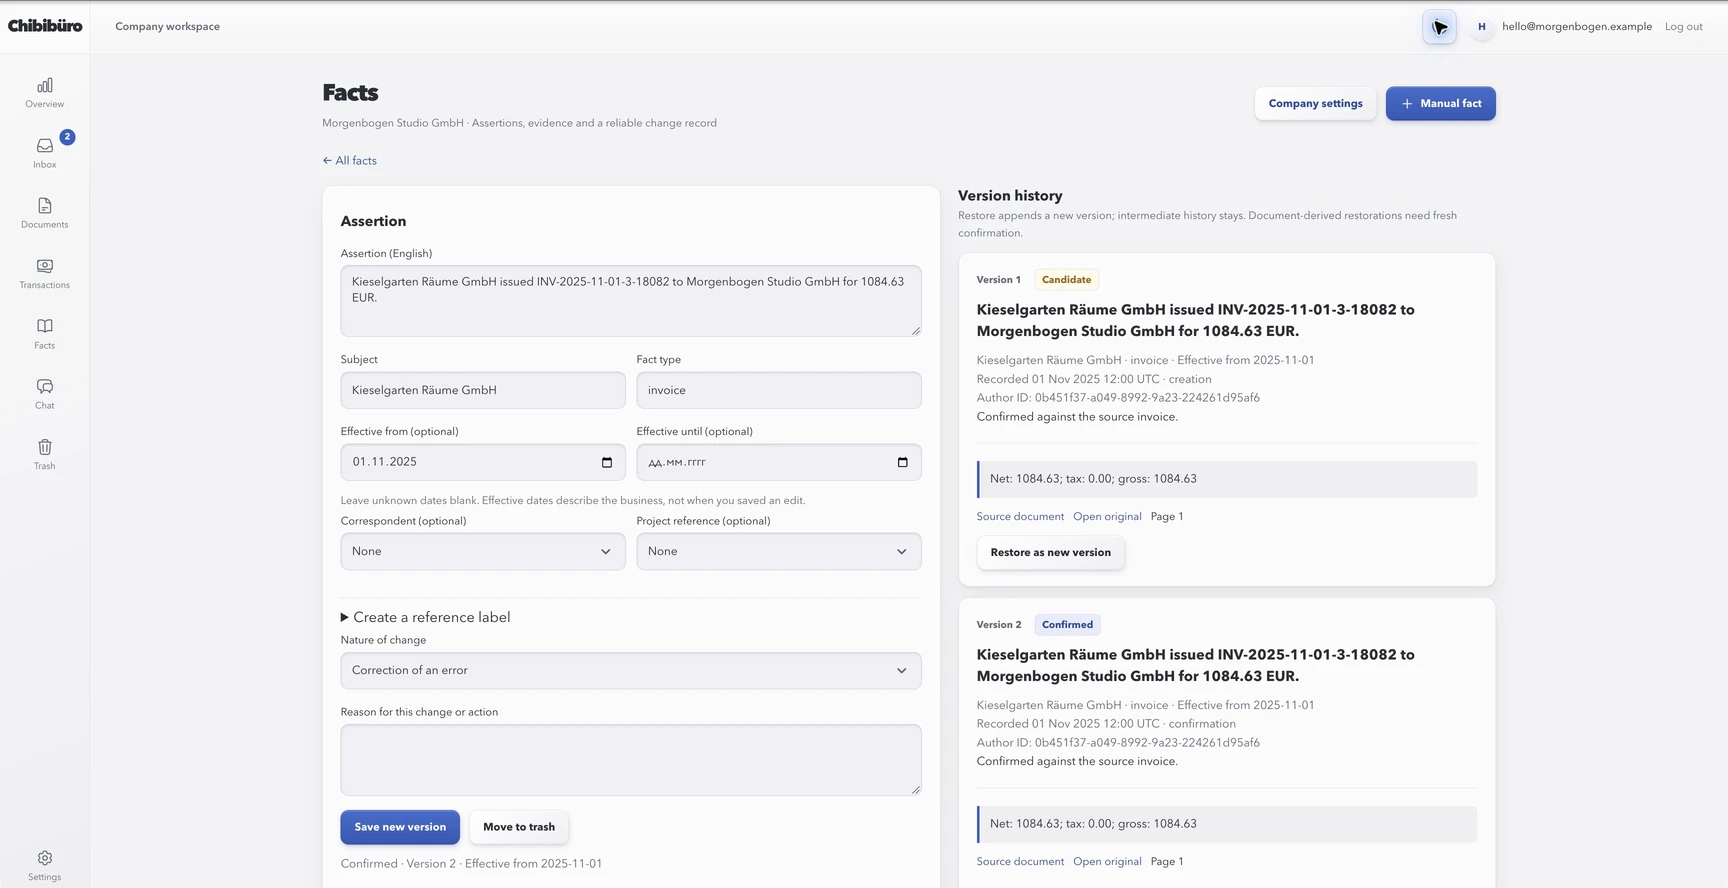This screenshot has width=1728, height=888.
Task: Open the Documents file icon
Action: click(x=45, y=206)
